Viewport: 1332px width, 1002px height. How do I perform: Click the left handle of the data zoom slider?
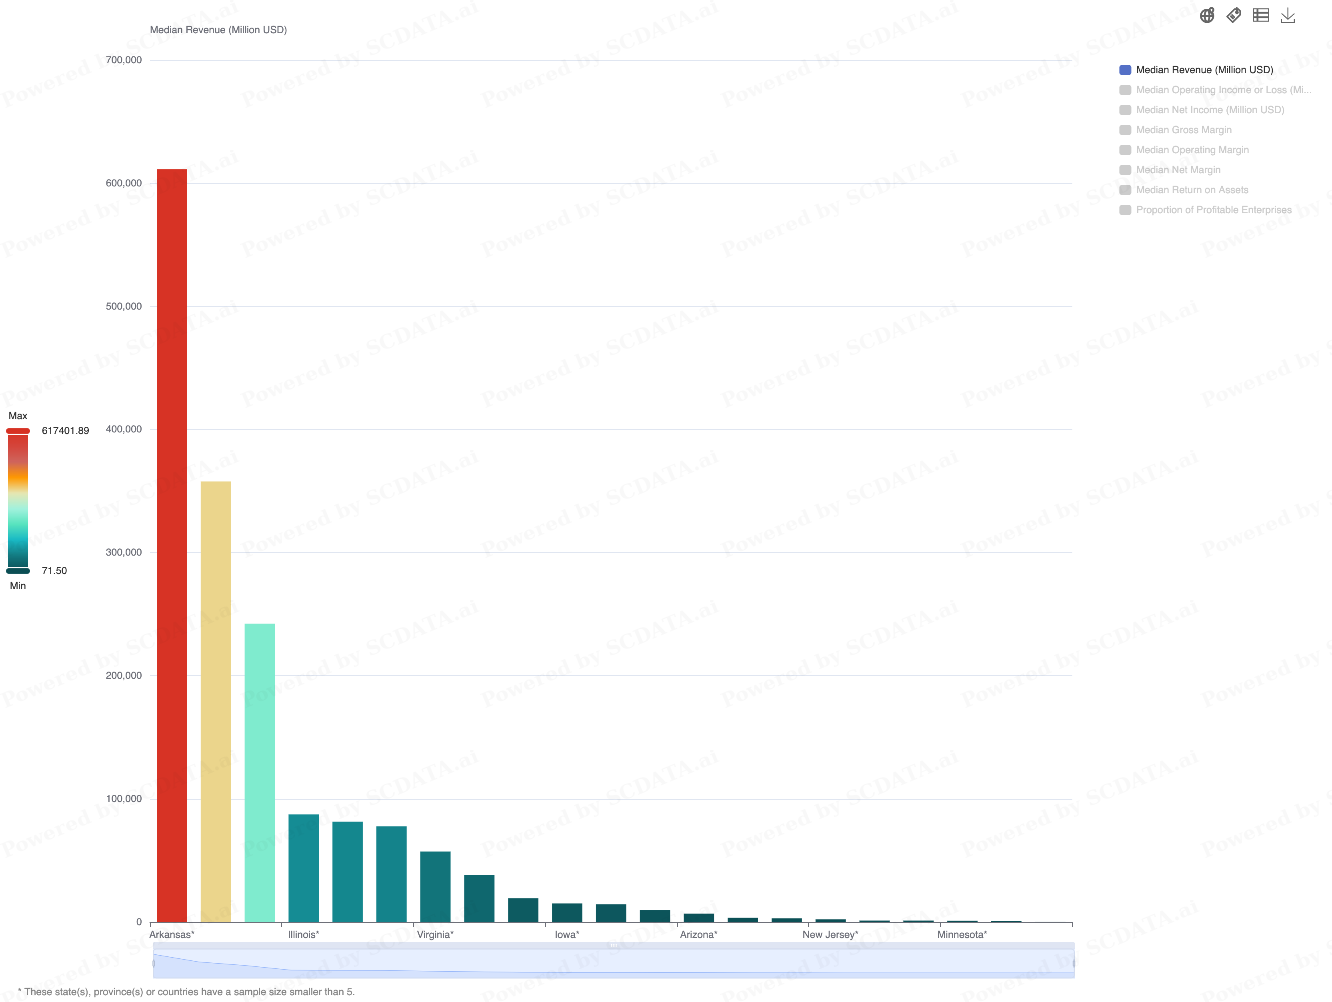[x=154, y=963]
